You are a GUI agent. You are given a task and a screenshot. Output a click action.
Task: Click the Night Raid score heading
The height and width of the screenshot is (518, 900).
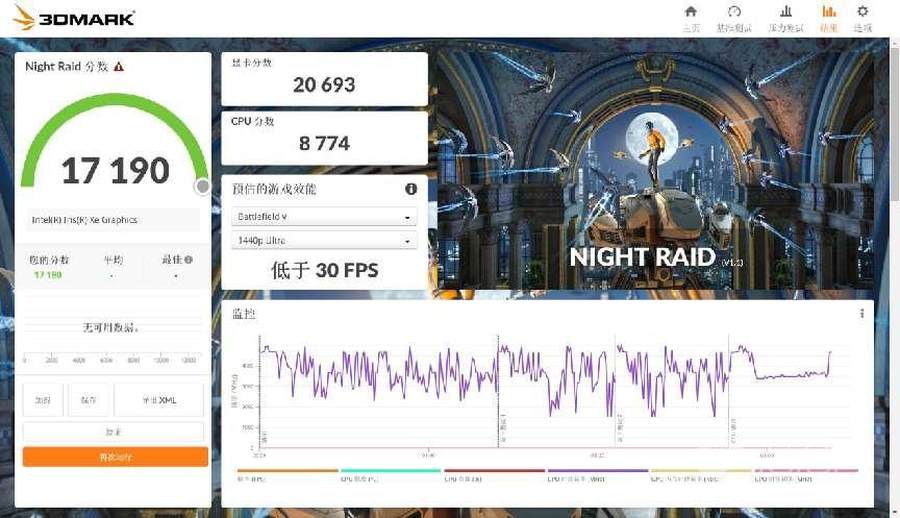coord(66,67)
